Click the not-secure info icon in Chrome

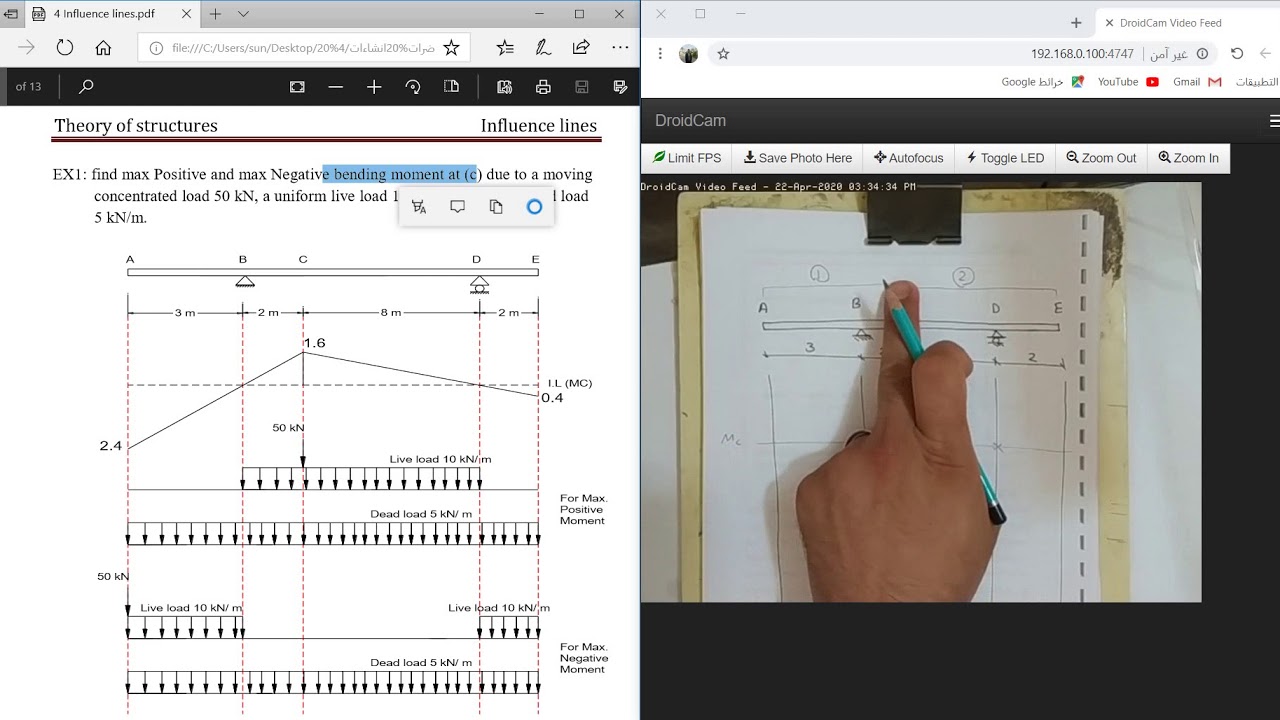(x=1203, y=54)
